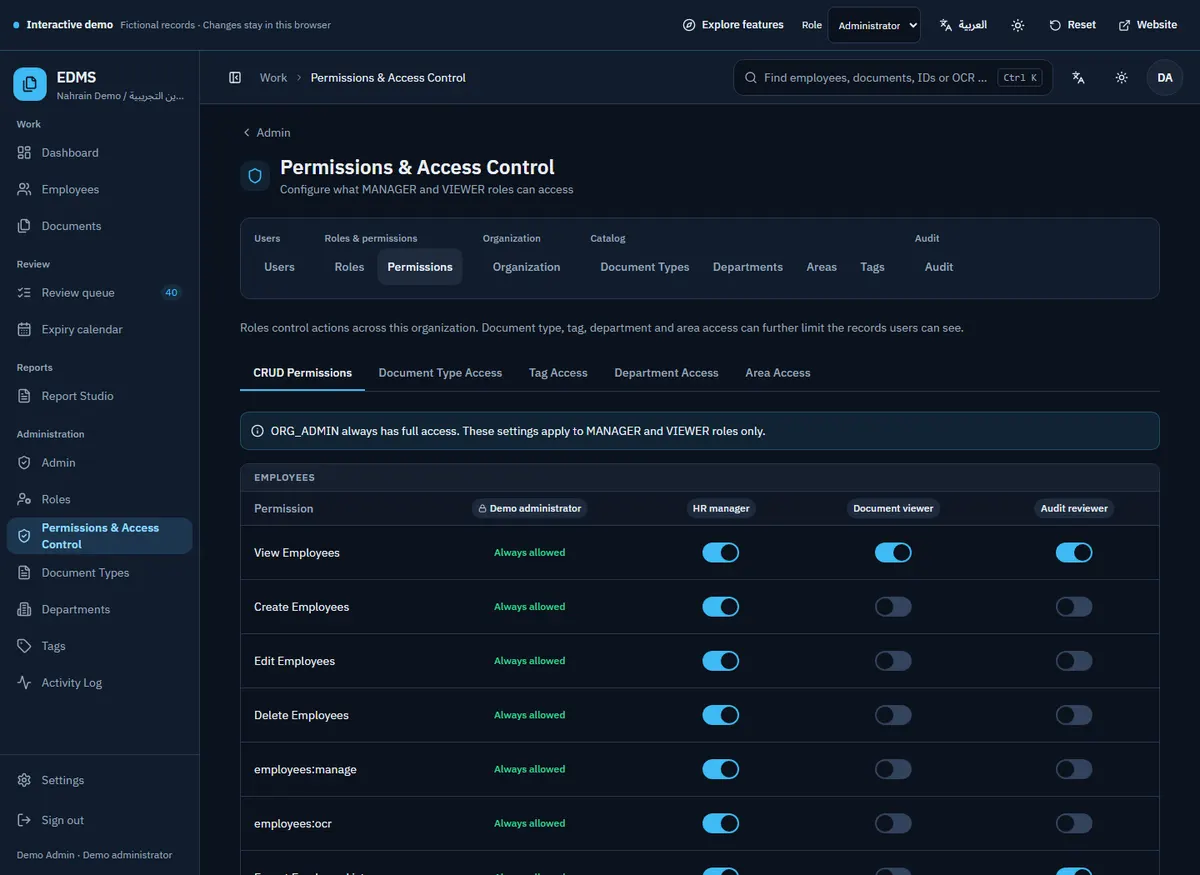The image size is (1200, 875).
Task: Enable Create Employees for Audit reviewer
Action: [1074, 606]
